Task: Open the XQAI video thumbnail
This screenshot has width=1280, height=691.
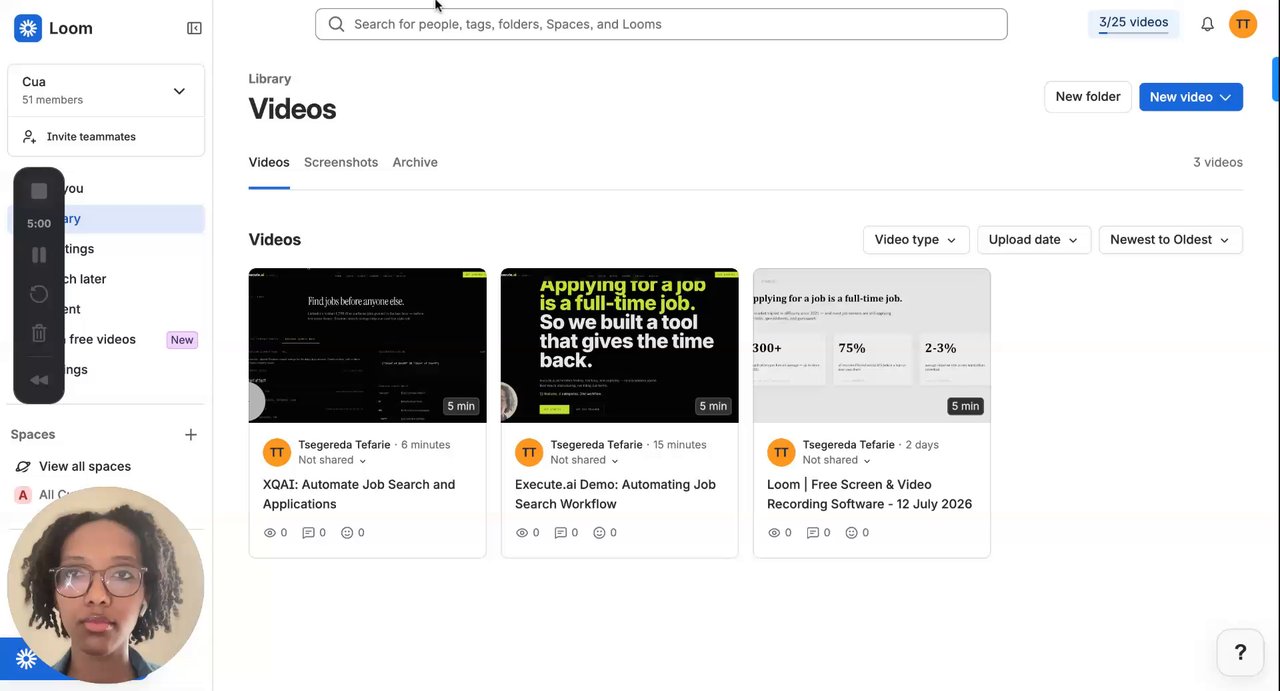Action: (368, 345)
